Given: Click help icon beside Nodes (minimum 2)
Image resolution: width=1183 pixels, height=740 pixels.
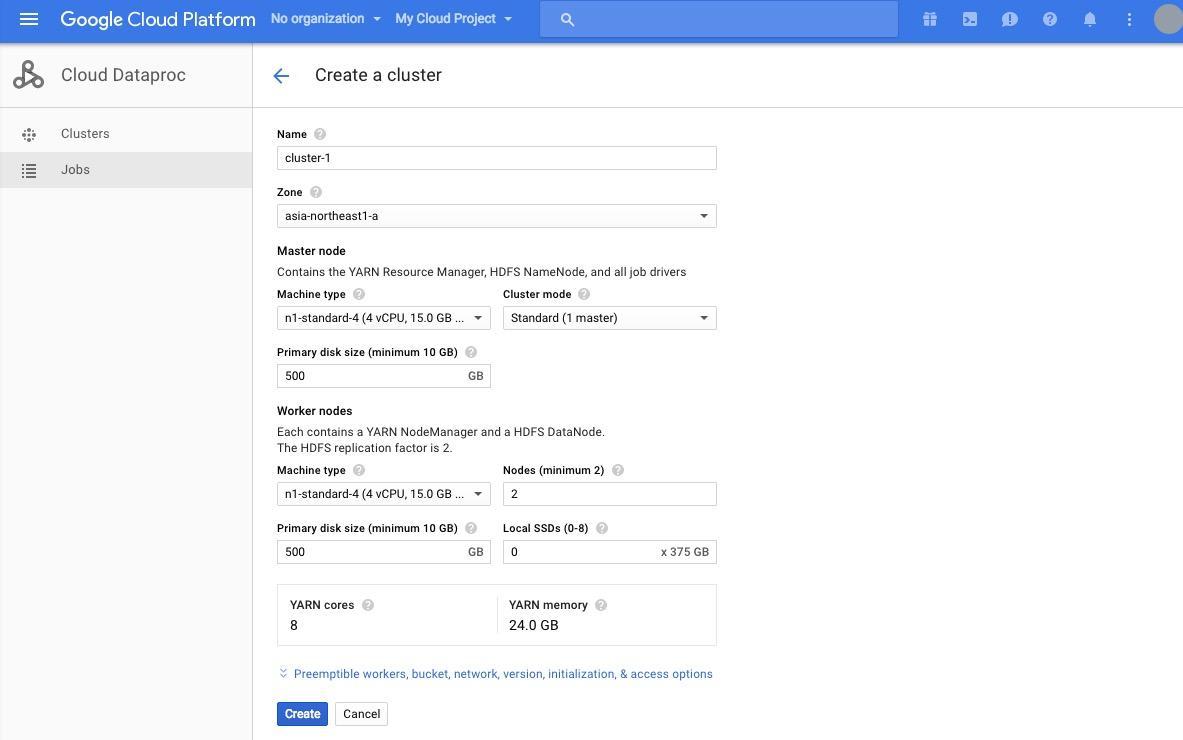Looking at the screenshot, I should (617, 470).
